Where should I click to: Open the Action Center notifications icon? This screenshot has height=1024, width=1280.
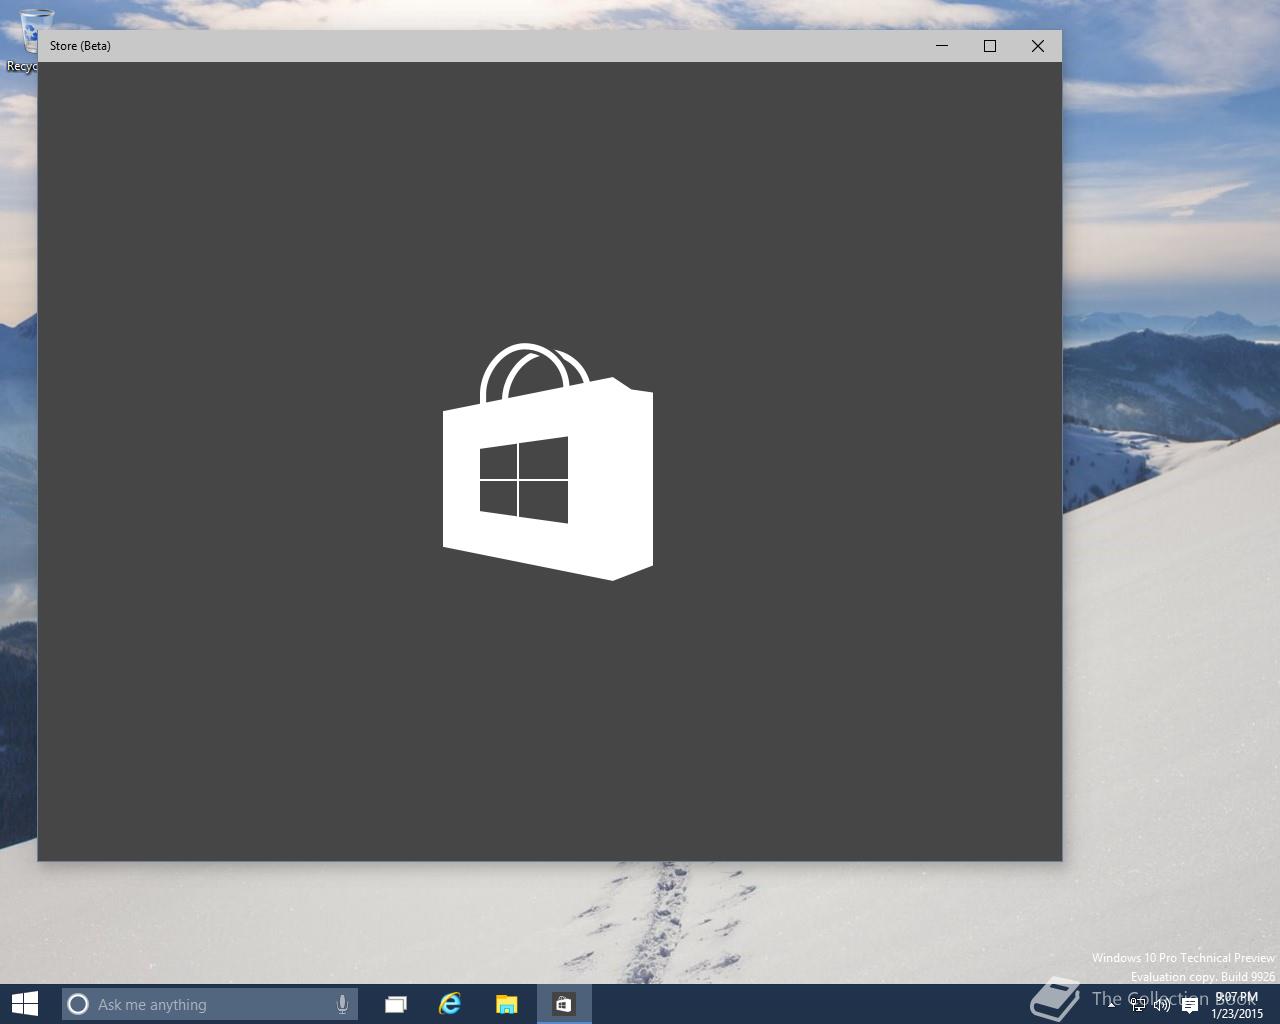pos(1190,1005)
